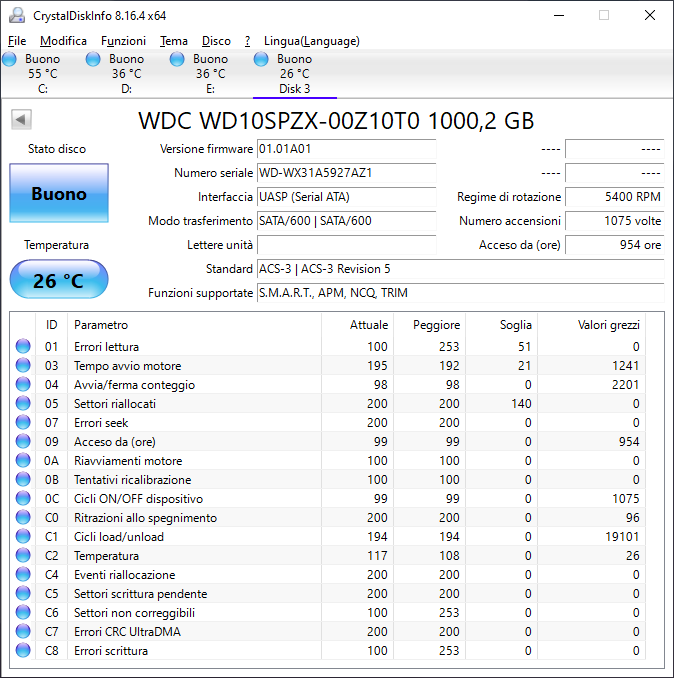Click the Attuale column header
The width and height of the screenshot is (674, 678).
click(358, 325)
